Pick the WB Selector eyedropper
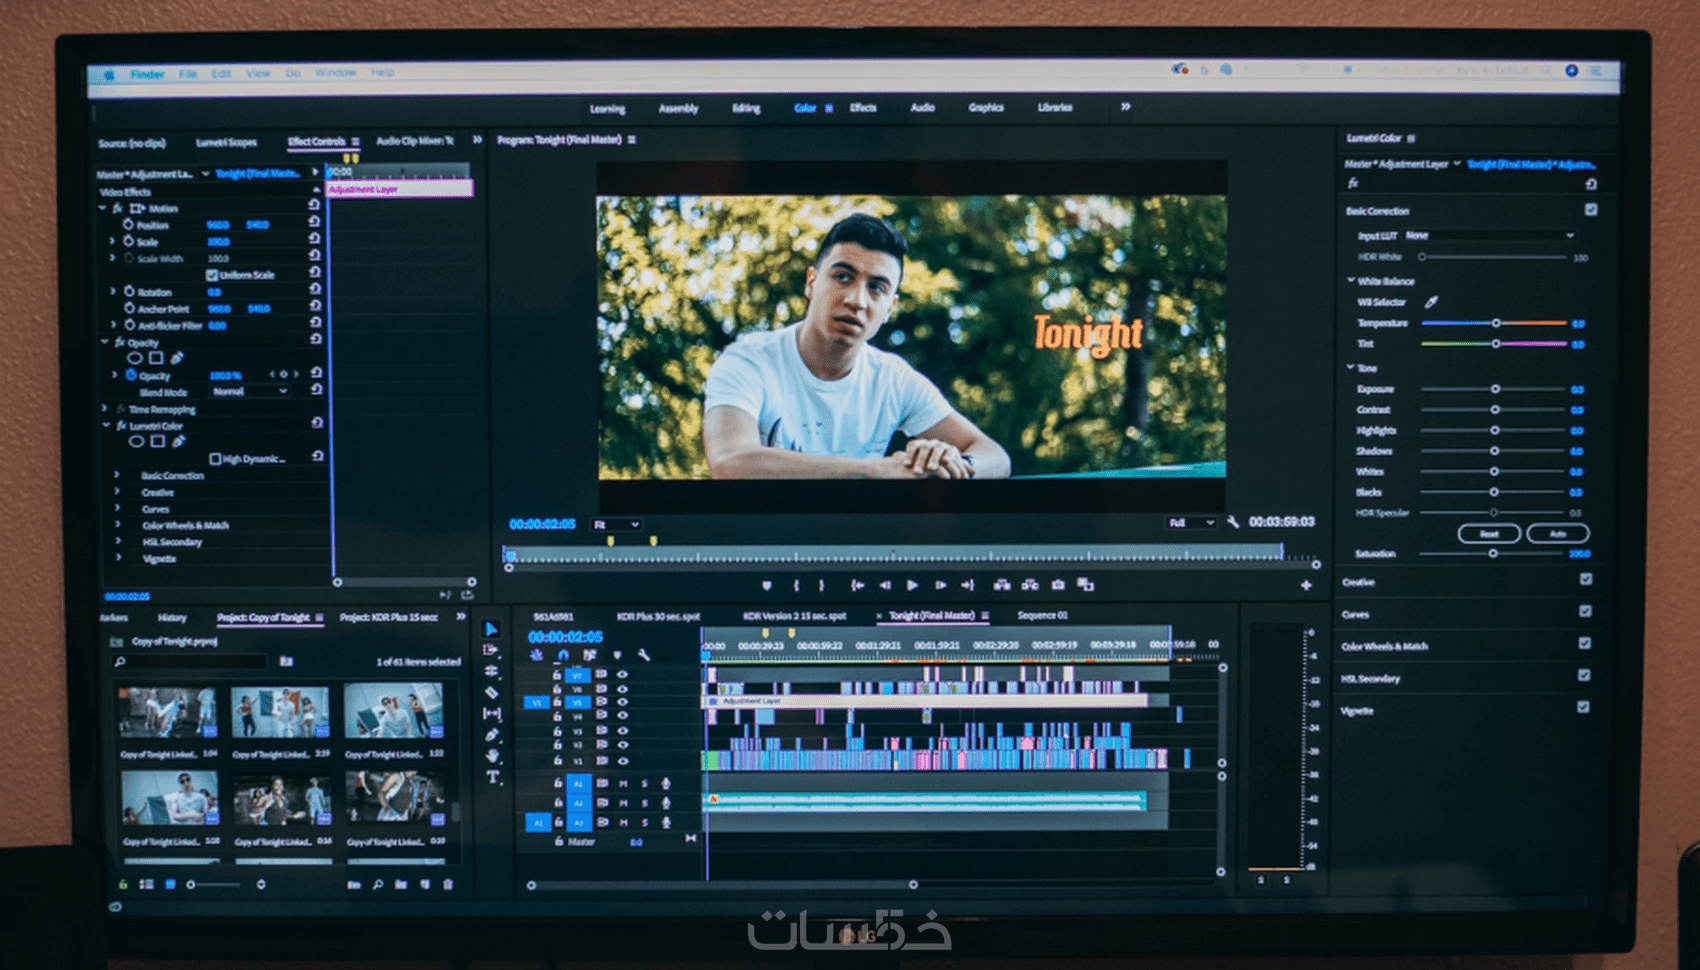Image resolution: width=1700 pixels, height=970 pixels. point(1431,302)
